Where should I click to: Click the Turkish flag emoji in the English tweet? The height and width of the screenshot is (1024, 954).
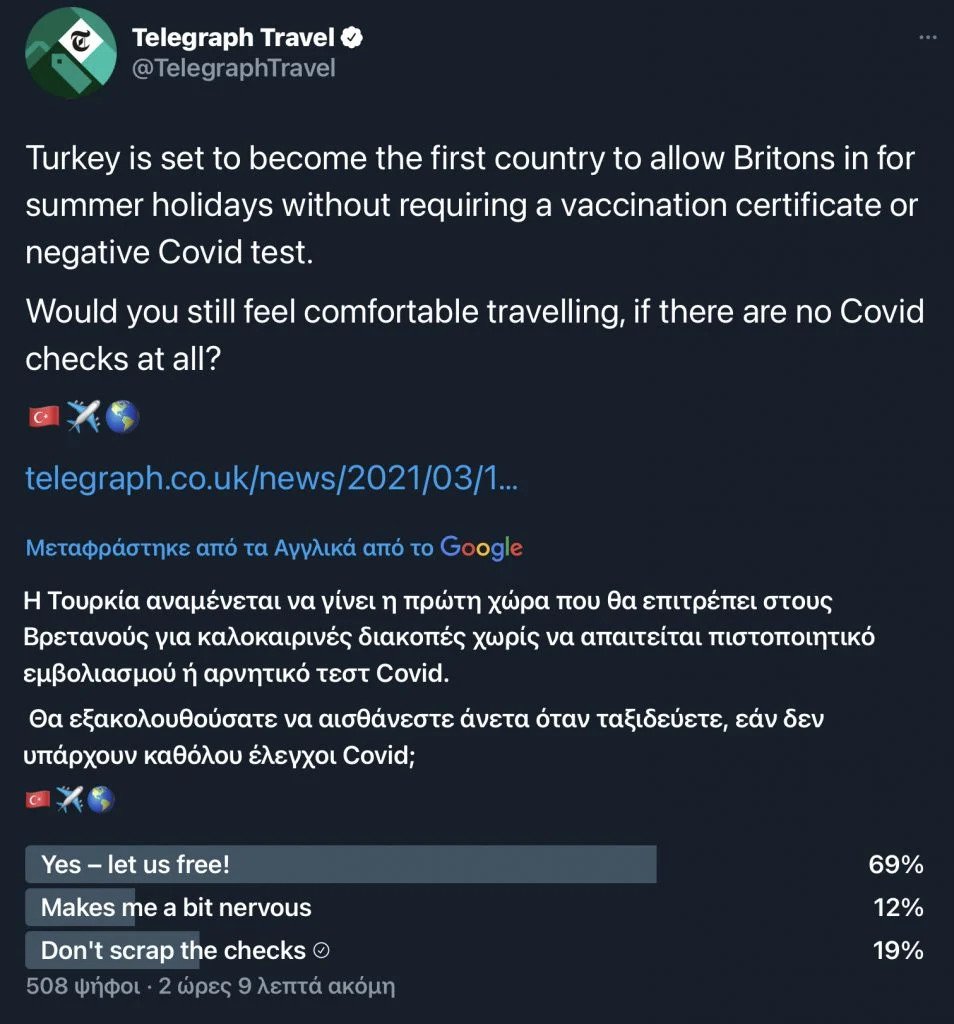point(43,418)
